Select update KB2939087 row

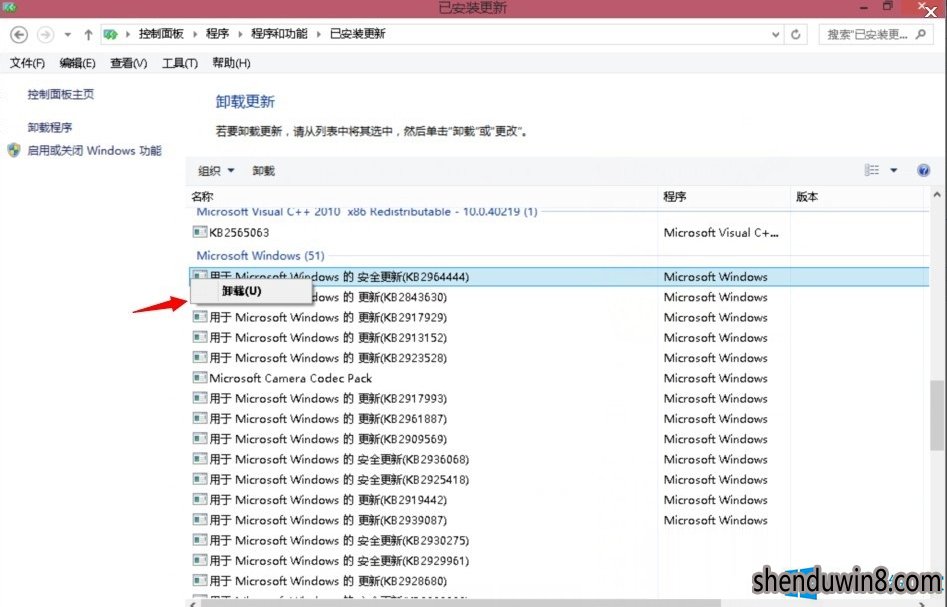tap(559, 520)
